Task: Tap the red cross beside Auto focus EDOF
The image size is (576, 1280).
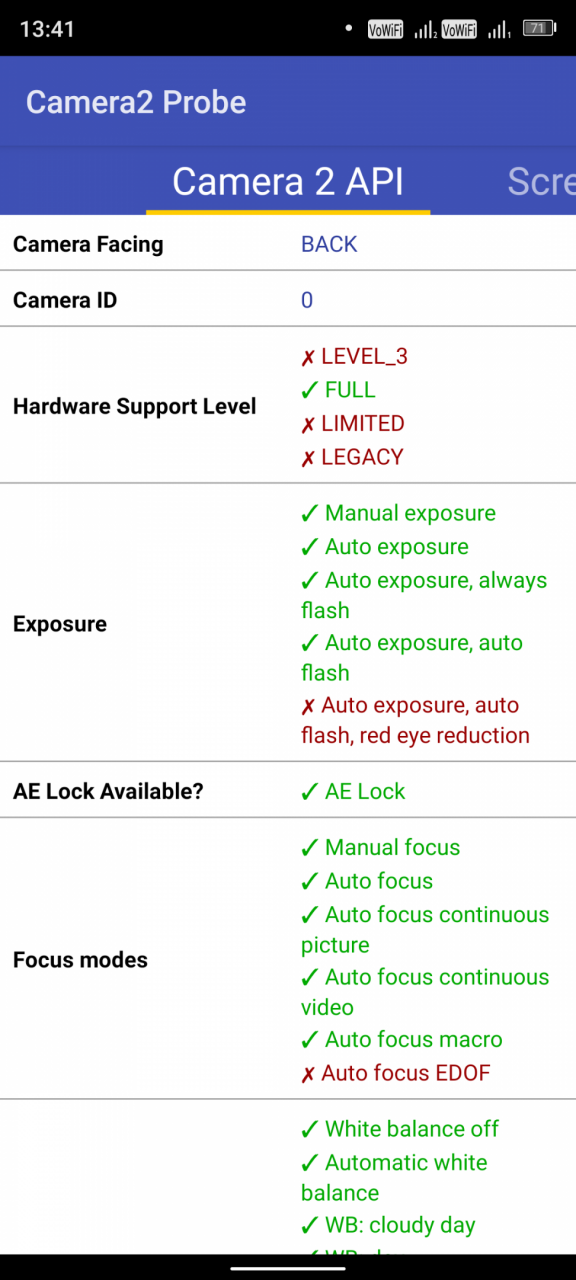Action: pyautogui.click(x=308, y=1074)
